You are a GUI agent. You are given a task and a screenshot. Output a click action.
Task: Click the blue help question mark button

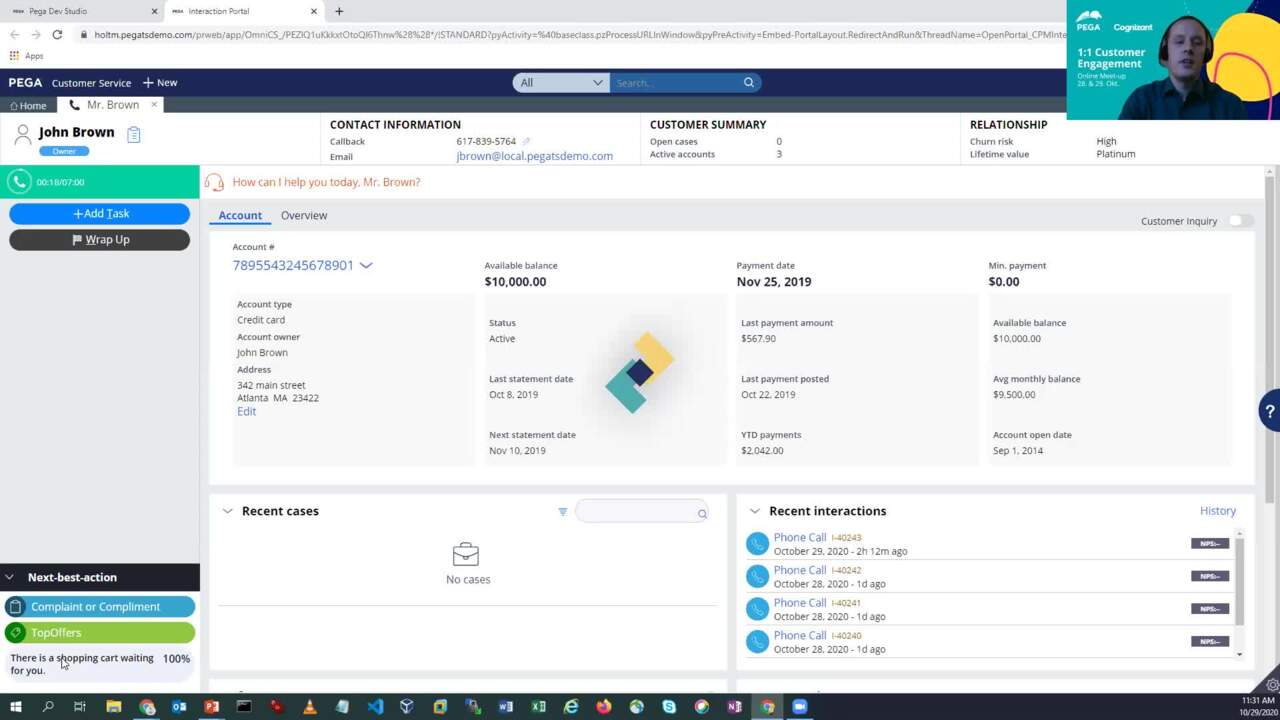[x=1269, y=411]
